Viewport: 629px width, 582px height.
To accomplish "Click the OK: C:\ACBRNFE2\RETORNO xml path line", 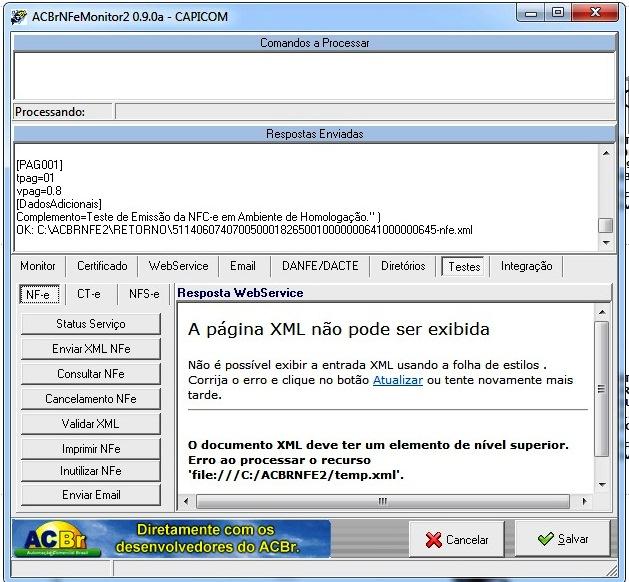I will [x=244, y=230].
